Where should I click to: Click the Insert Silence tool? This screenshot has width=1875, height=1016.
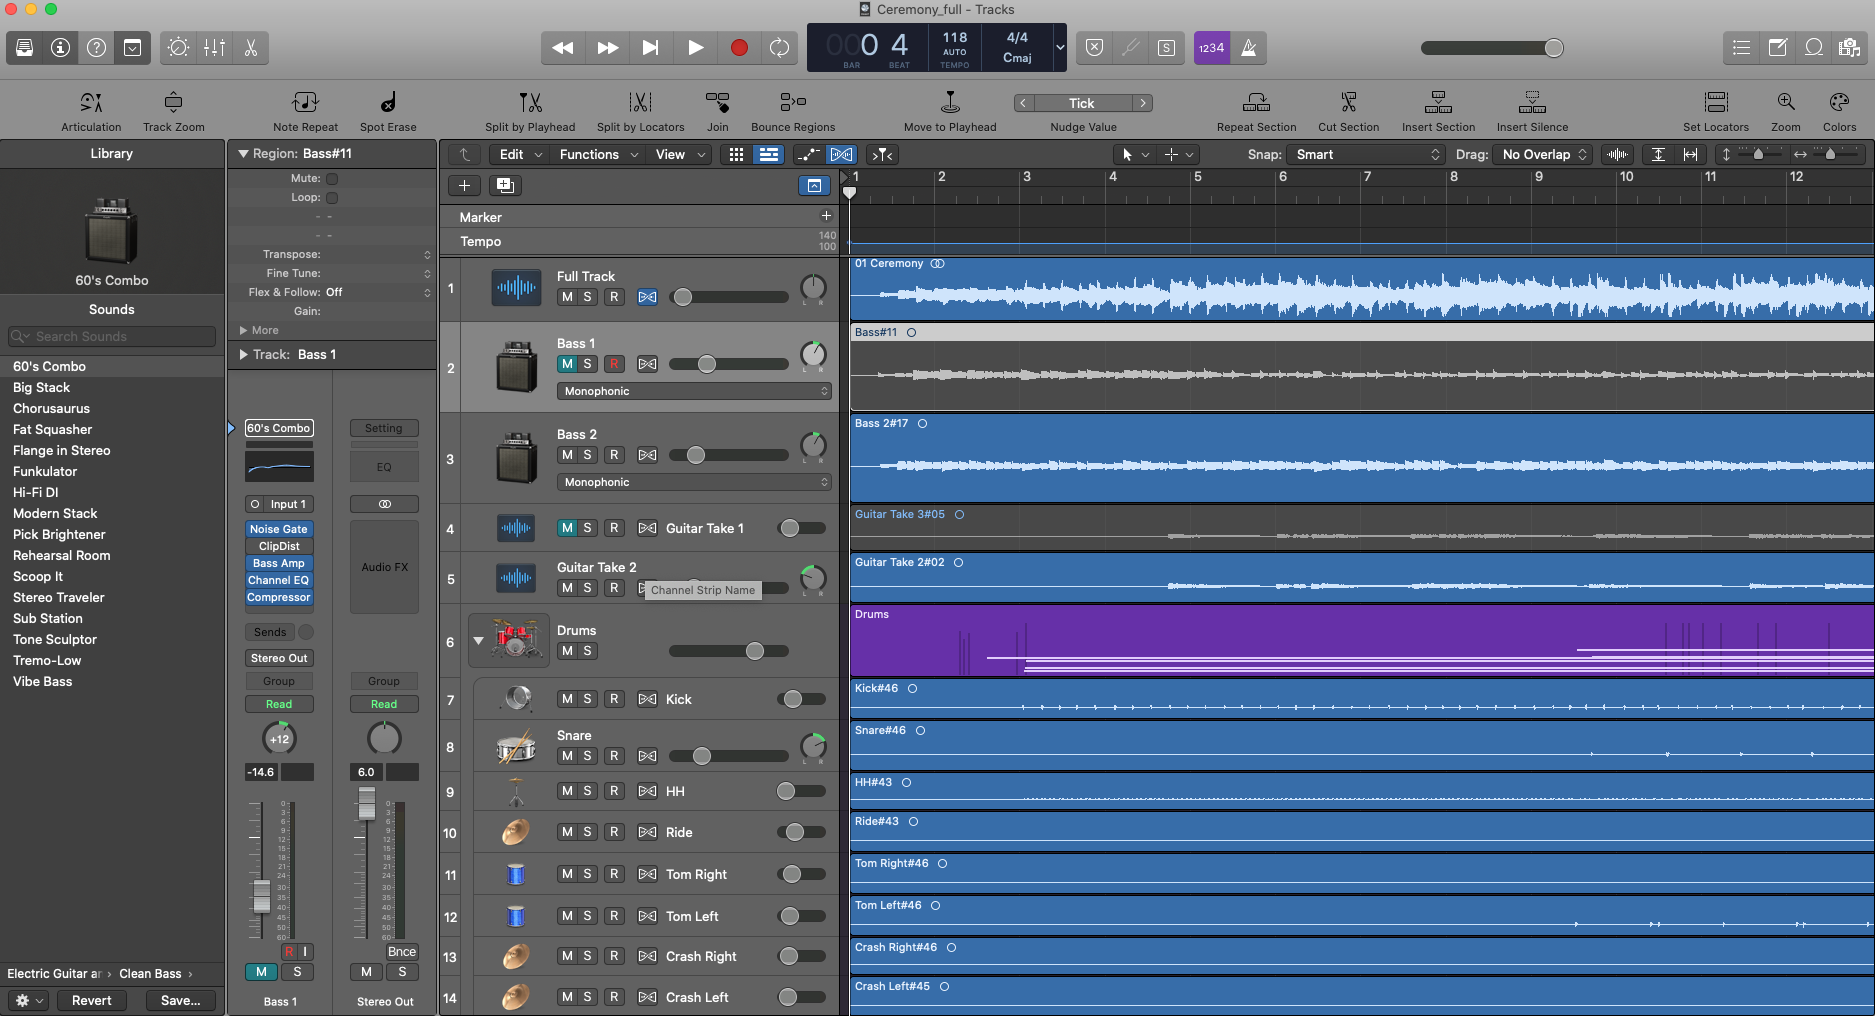(x=1532, y=111)
